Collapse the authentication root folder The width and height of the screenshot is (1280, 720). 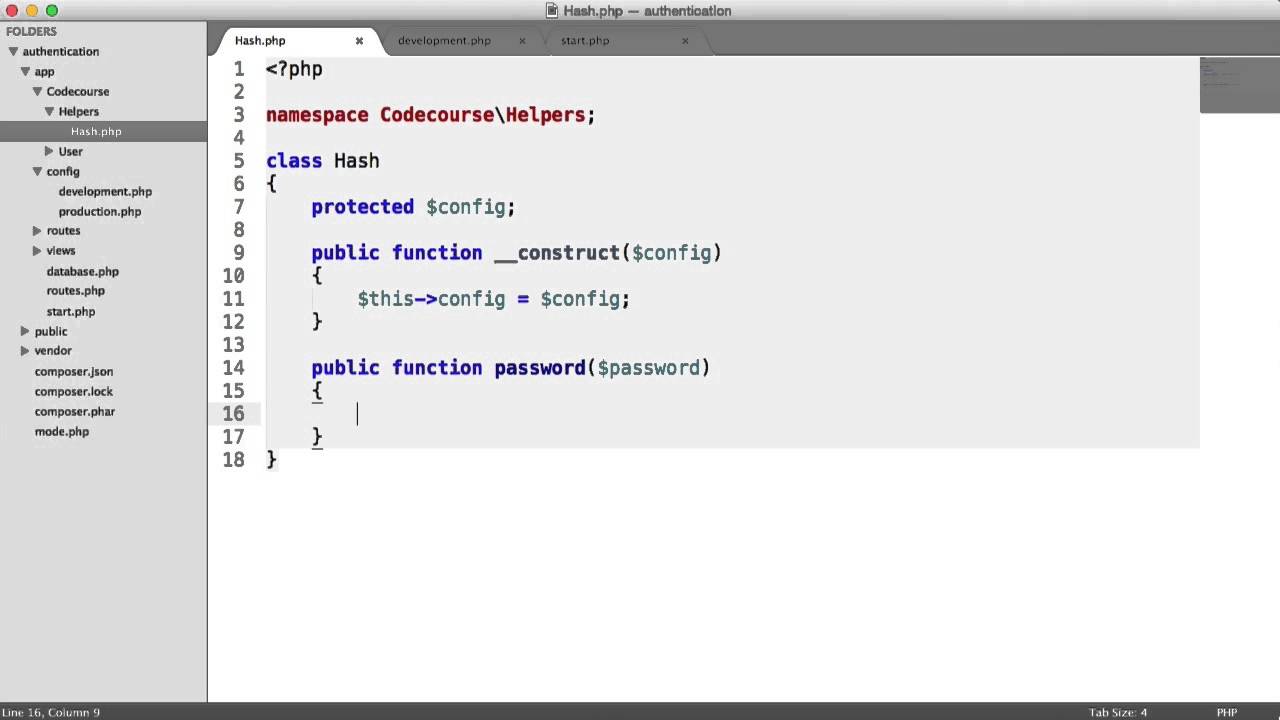coord(13,51)
